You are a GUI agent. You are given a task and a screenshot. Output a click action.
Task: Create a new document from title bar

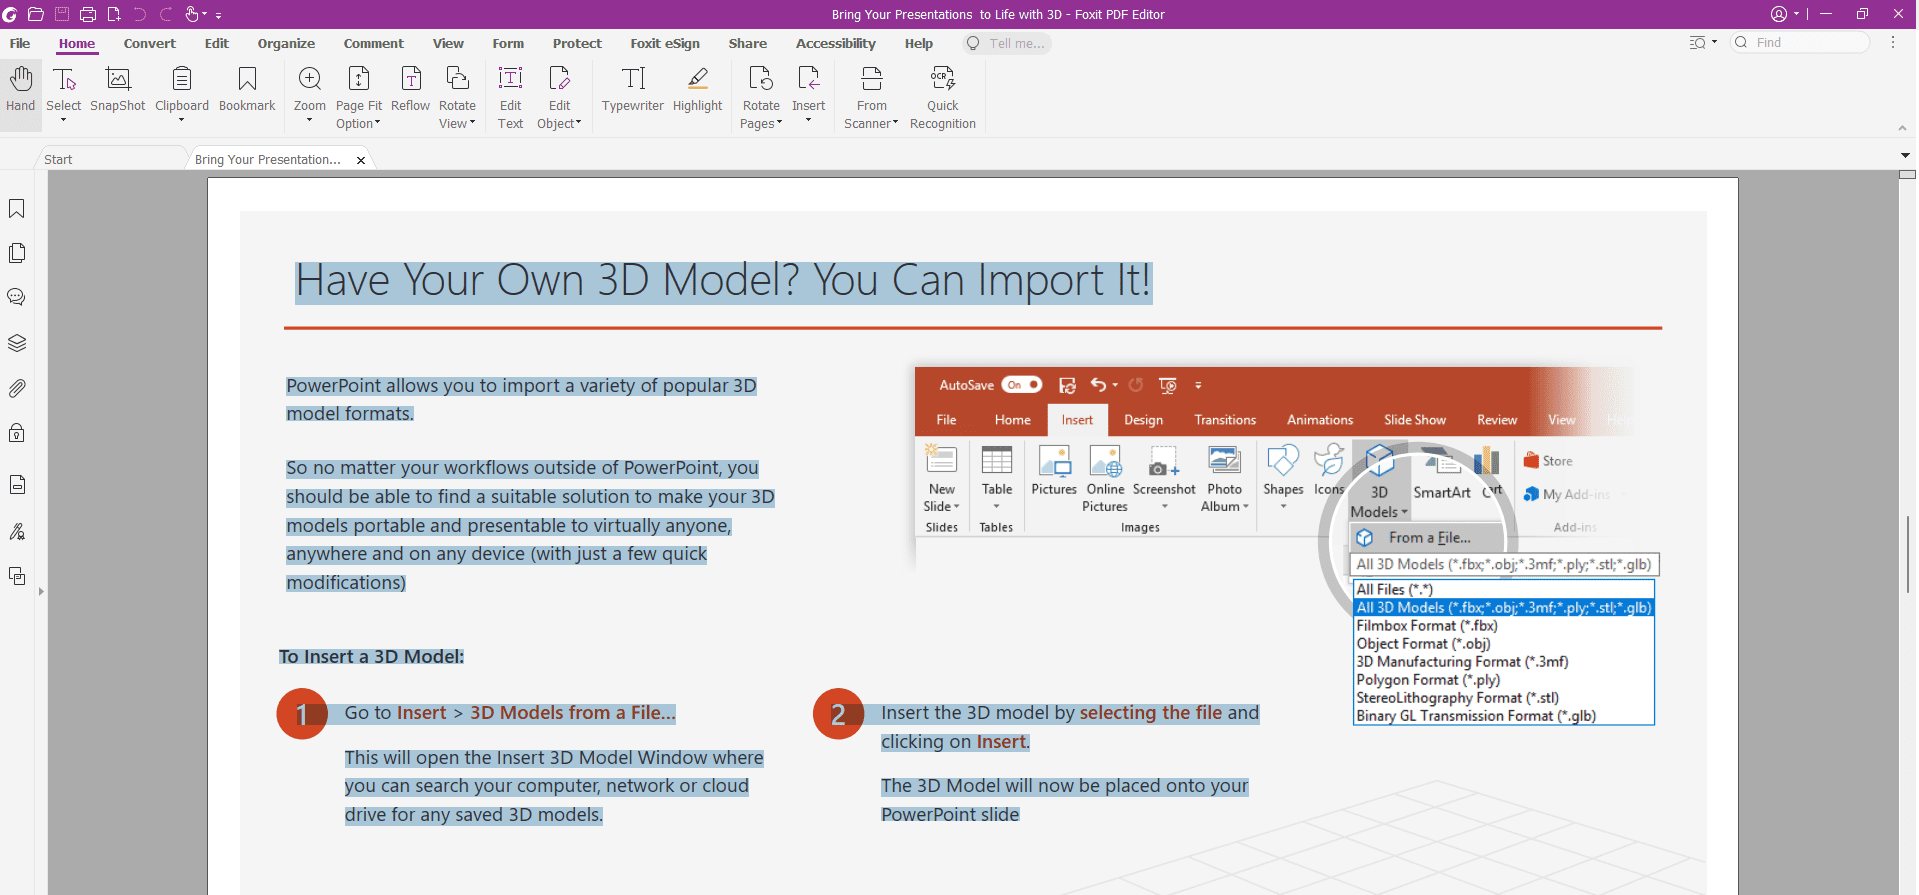[114, 14]
